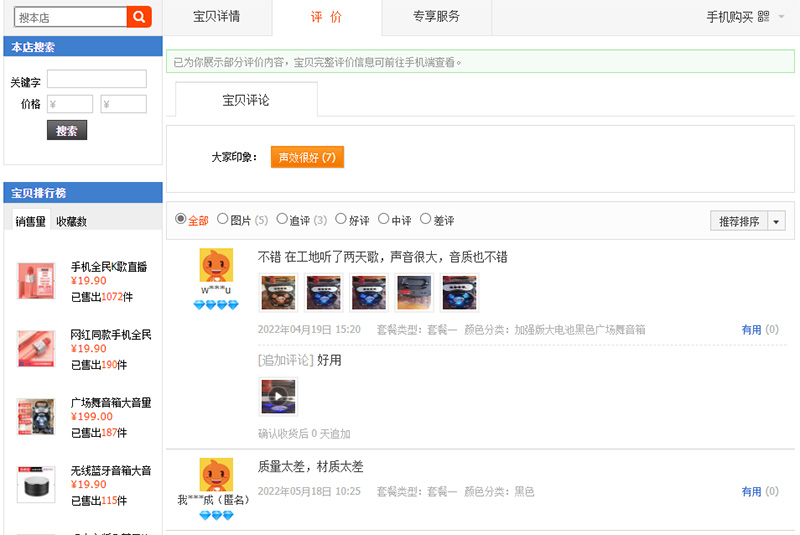Open the 推荐排序 sort selector
The height and width of the screenshot is (535, 800).
click(739, 221)
